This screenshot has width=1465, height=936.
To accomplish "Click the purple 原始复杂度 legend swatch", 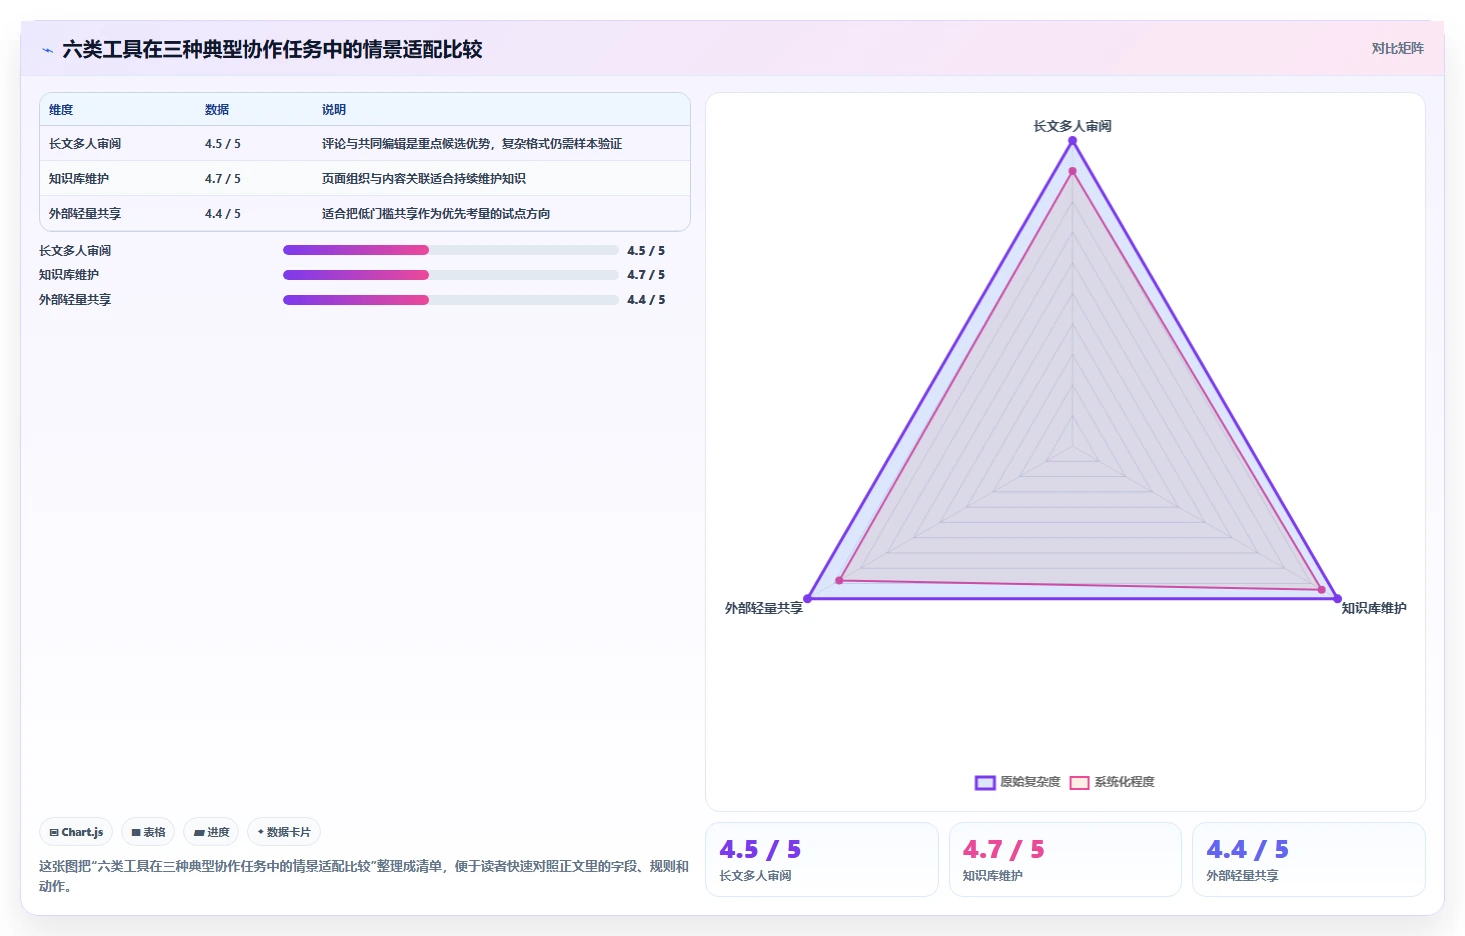I will 985,782.
